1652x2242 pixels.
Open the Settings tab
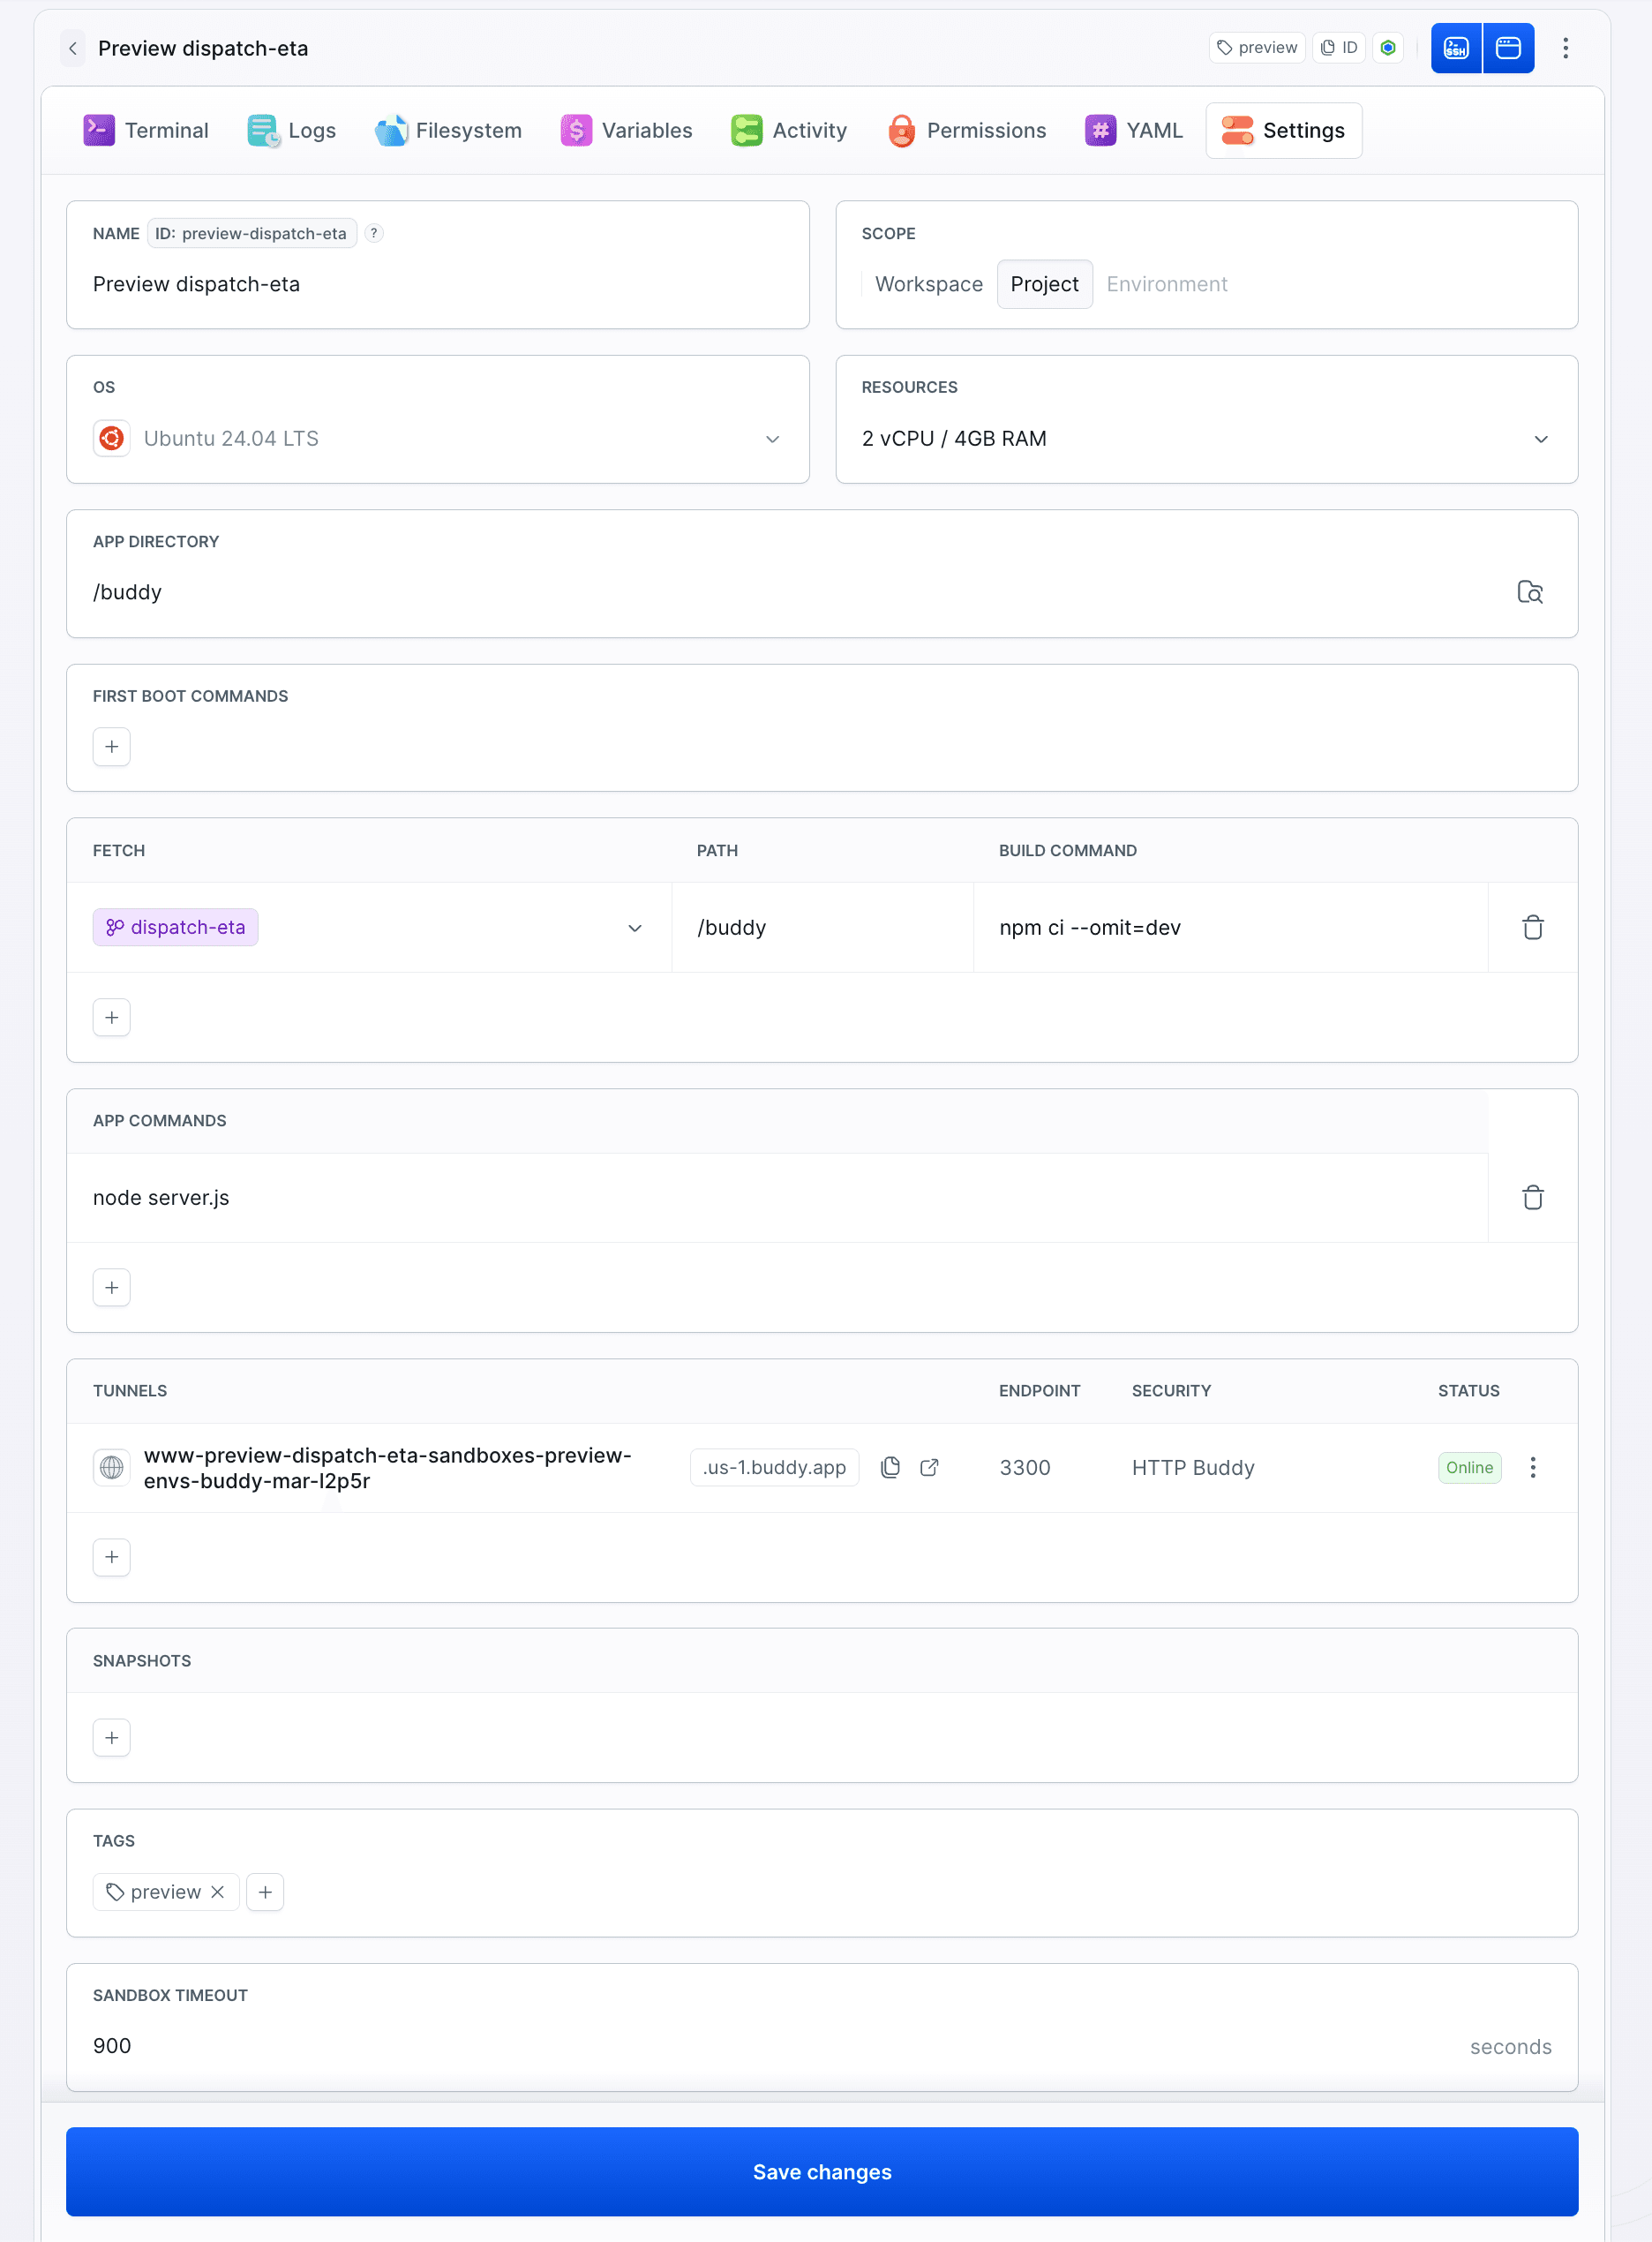click(x=1283, y=130)
